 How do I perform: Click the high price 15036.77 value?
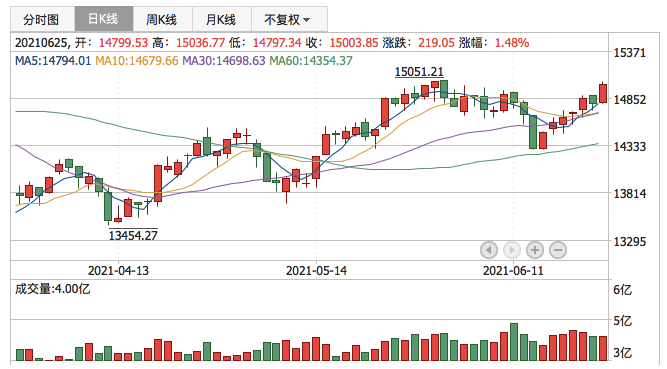coord(200,43)
